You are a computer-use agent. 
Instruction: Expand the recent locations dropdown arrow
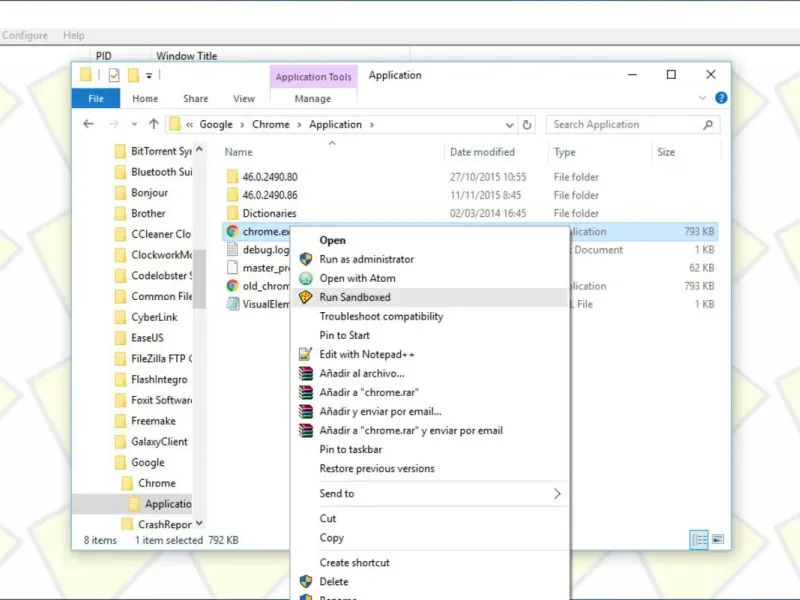coord(134,124)
